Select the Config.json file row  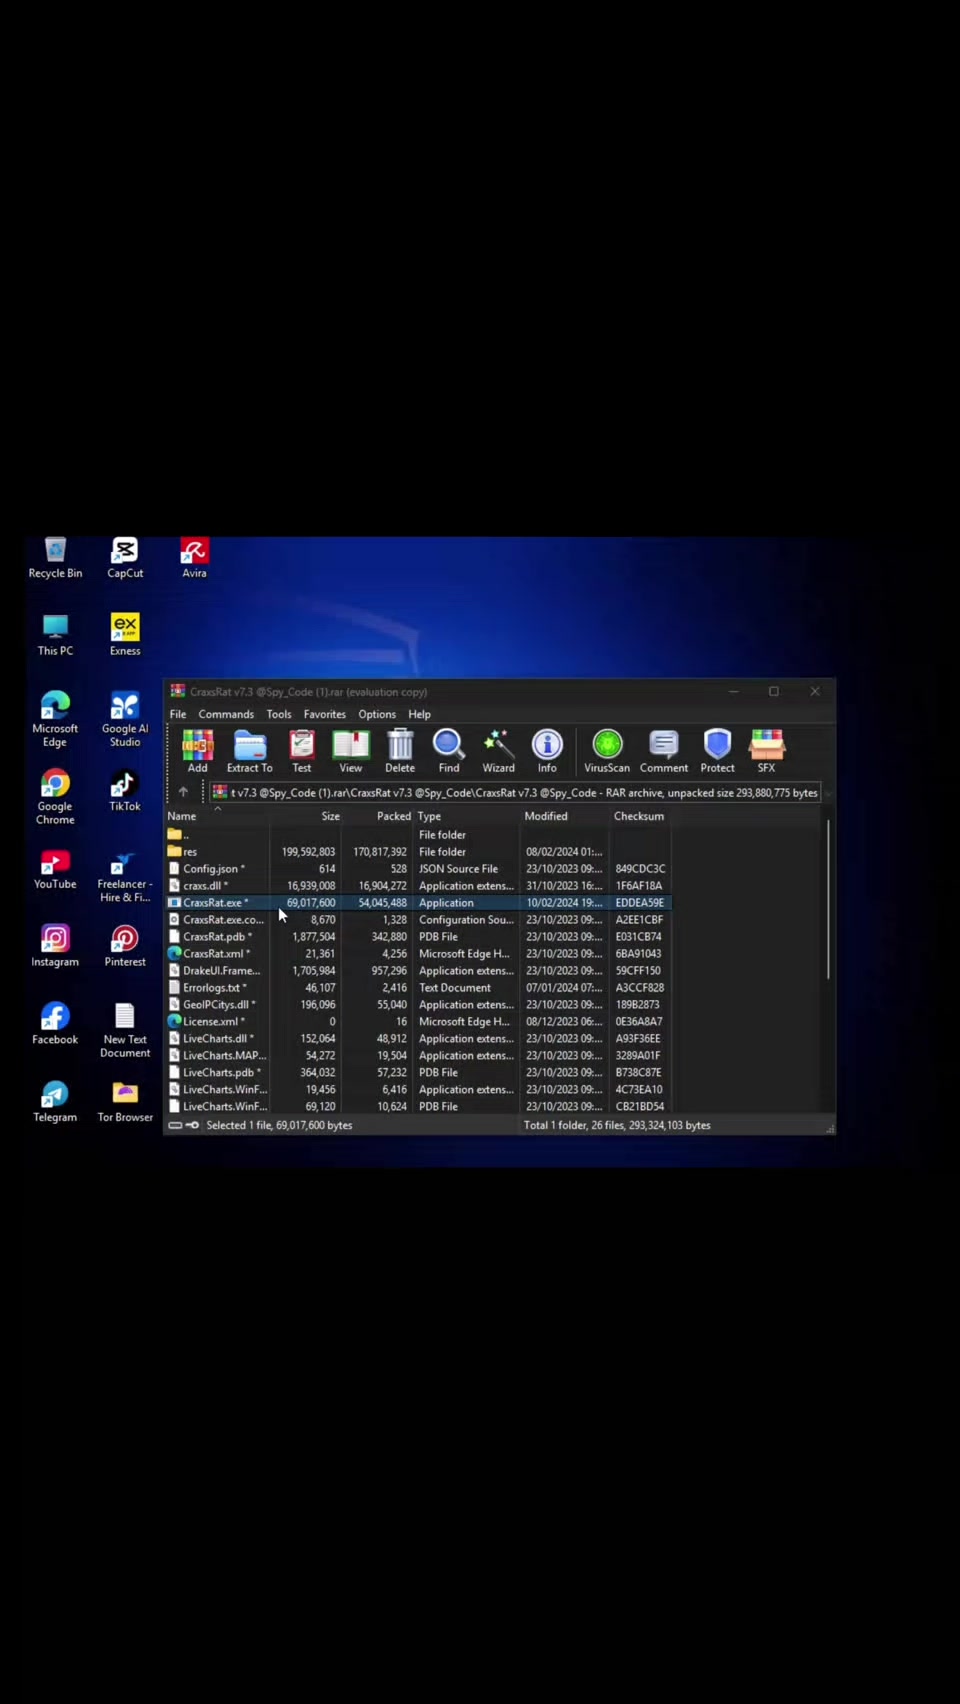418,869
